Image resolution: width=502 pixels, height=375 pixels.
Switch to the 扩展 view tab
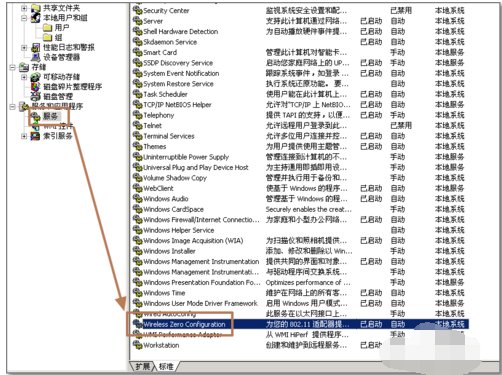click(142, 367)
